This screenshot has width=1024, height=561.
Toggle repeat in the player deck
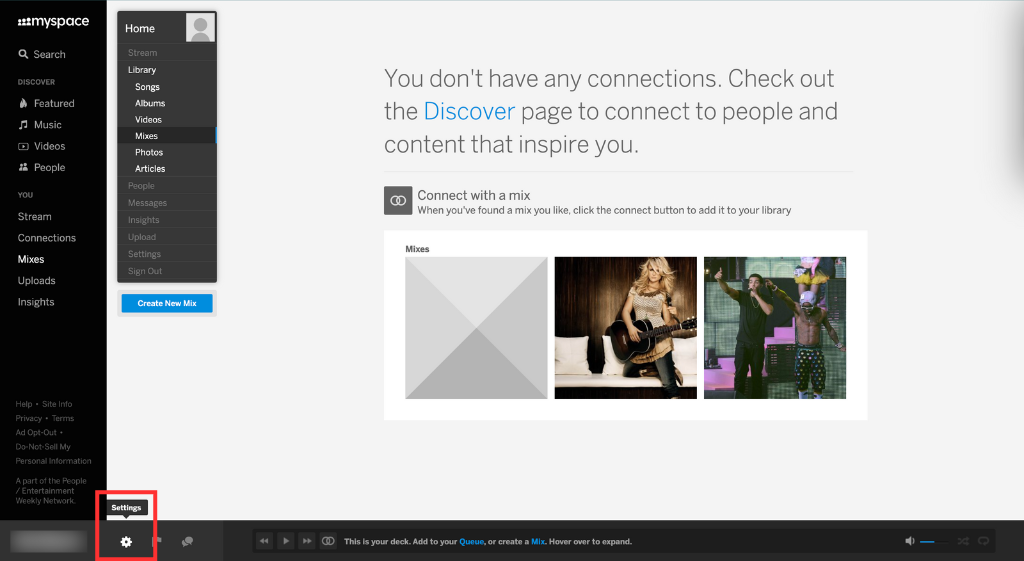pyautogui.click(x=984, y=541)
